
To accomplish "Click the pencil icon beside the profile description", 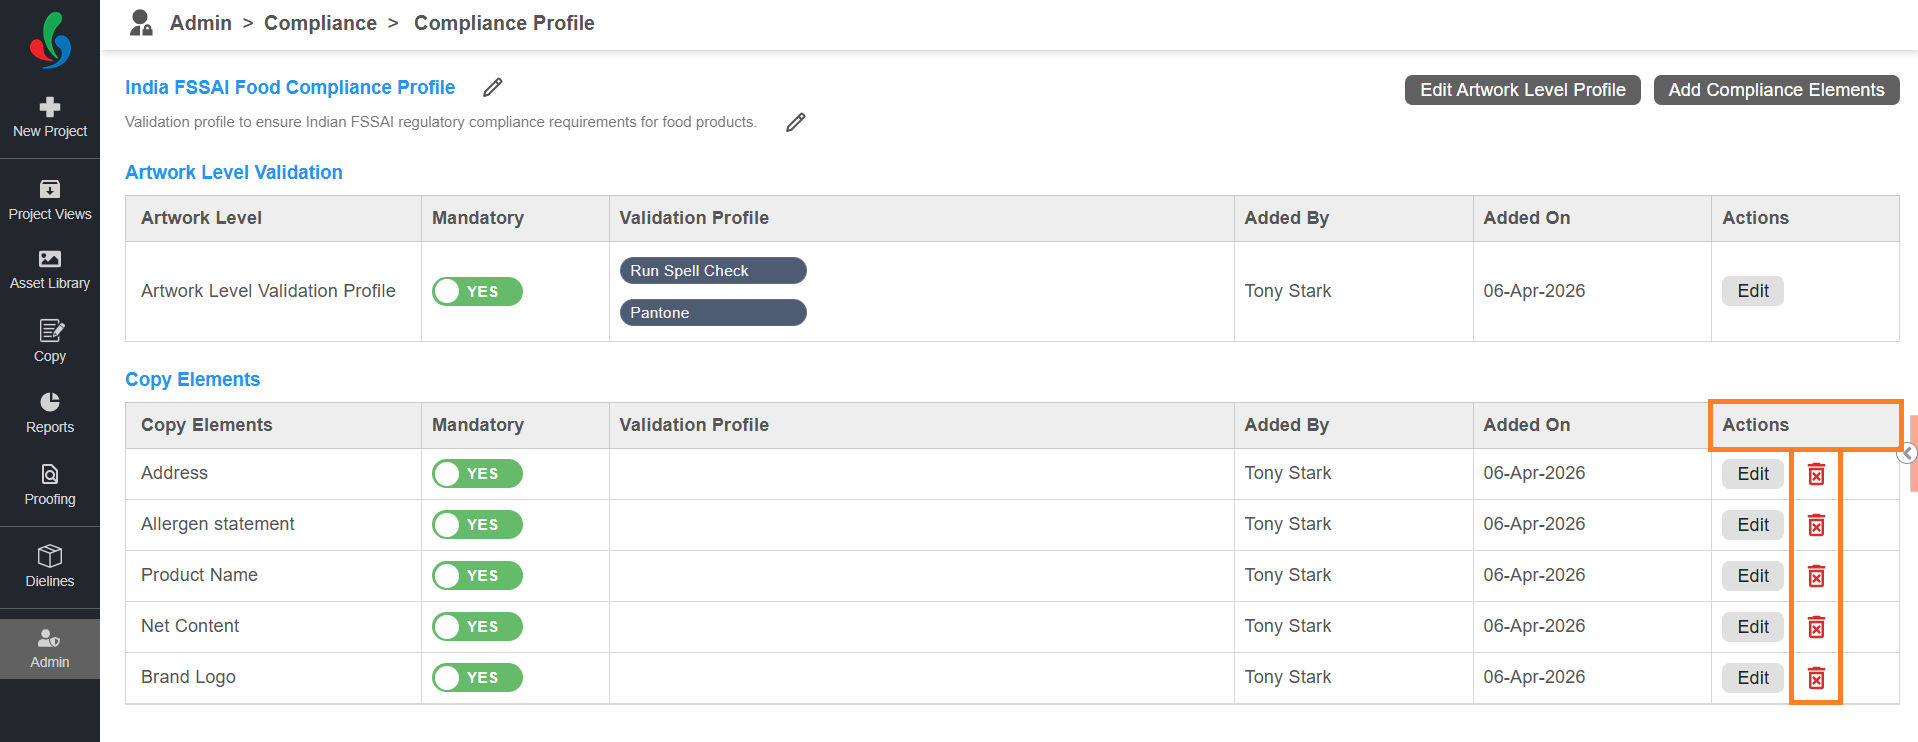I will tap(795, 122).
